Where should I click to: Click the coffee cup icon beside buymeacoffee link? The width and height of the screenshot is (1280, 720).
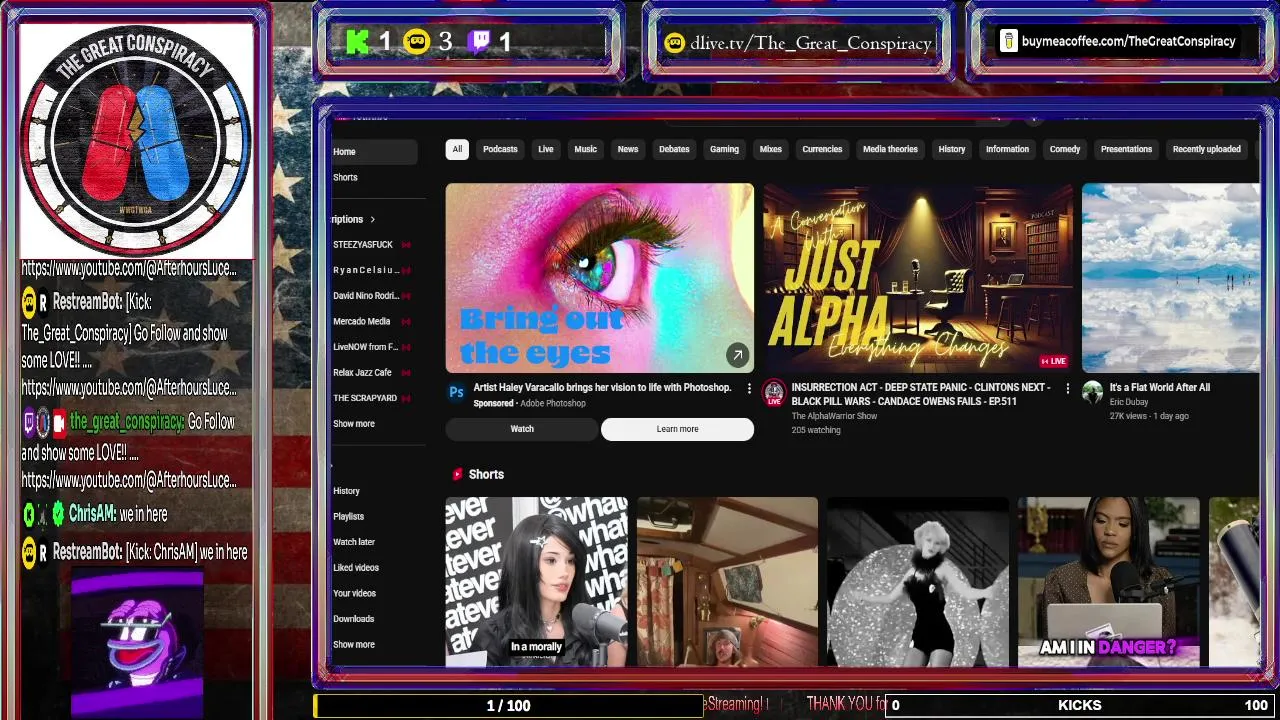click(1008, 41)
